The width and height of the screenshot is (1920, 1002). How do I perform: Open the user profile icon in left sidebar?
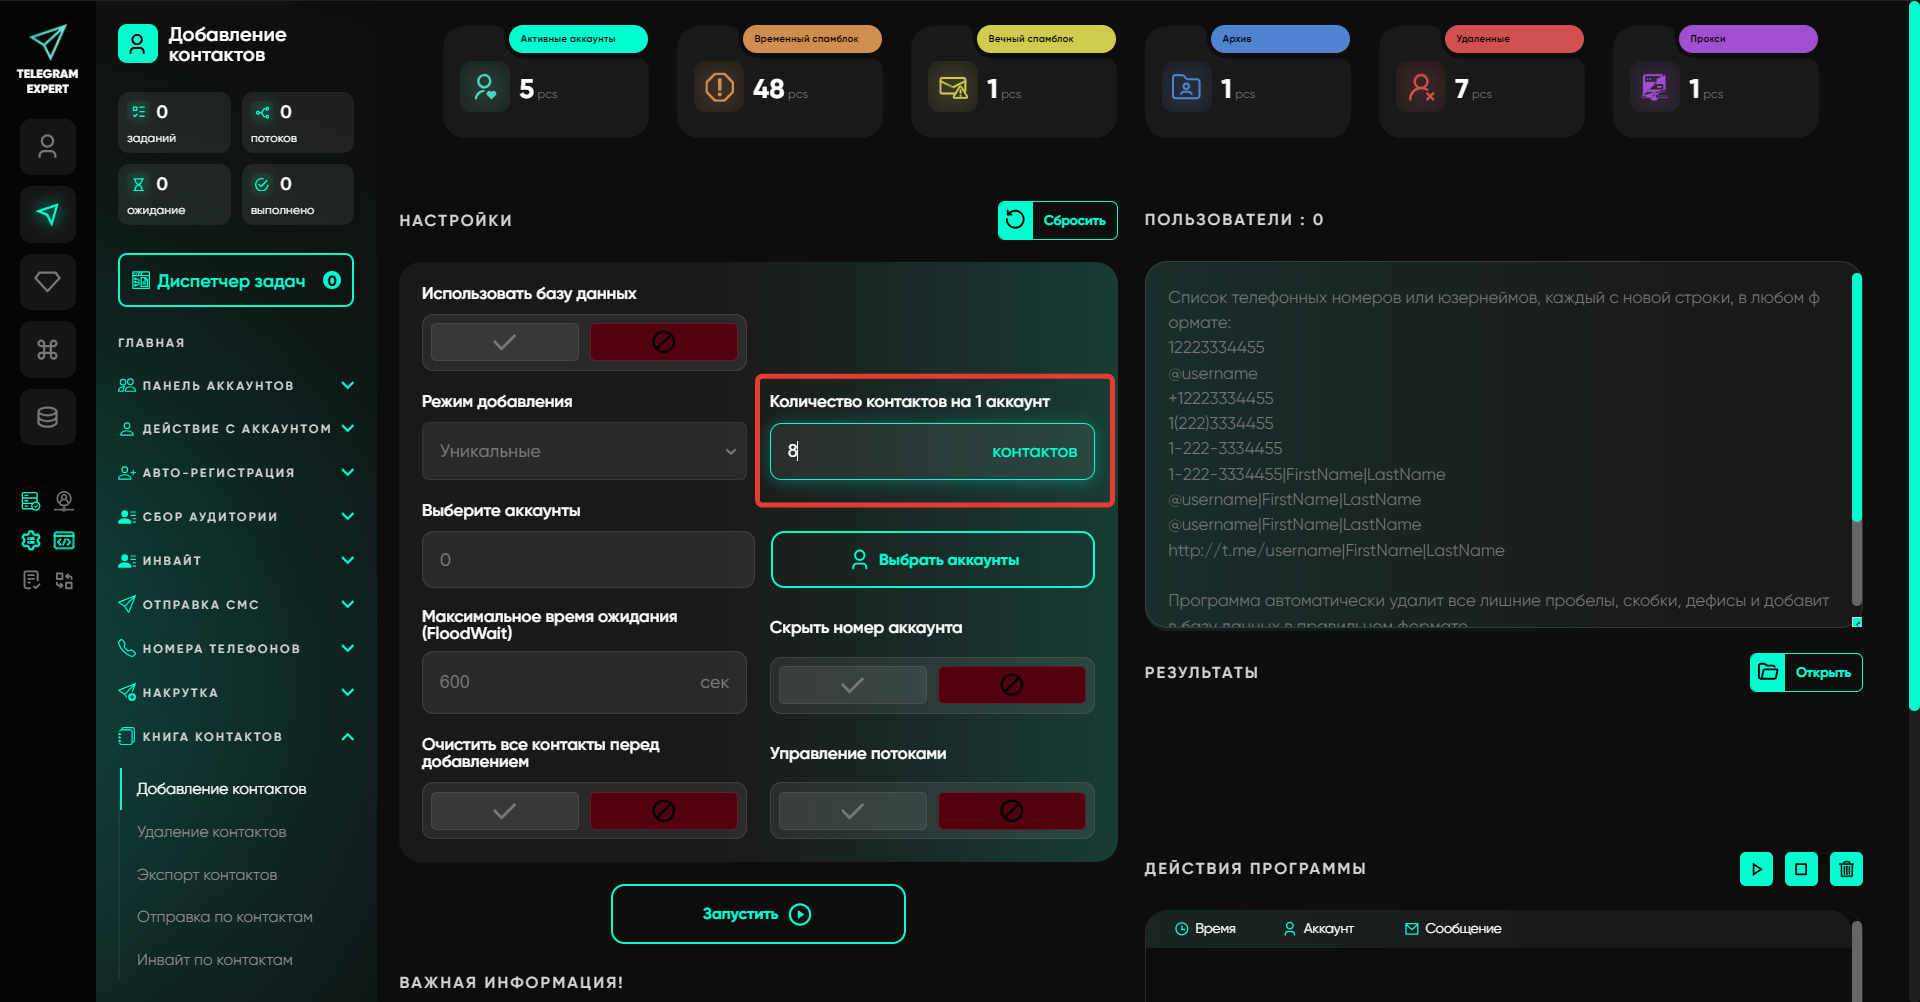(47, 147)
